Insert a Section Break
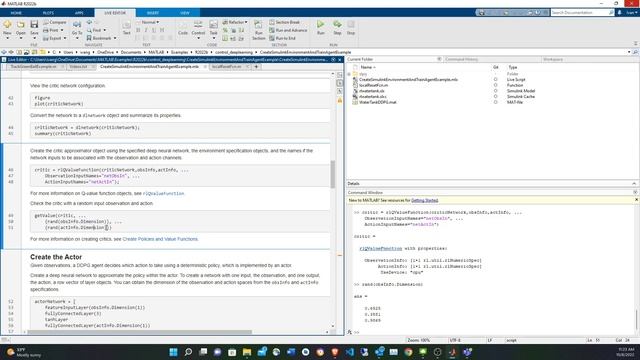 284,22
